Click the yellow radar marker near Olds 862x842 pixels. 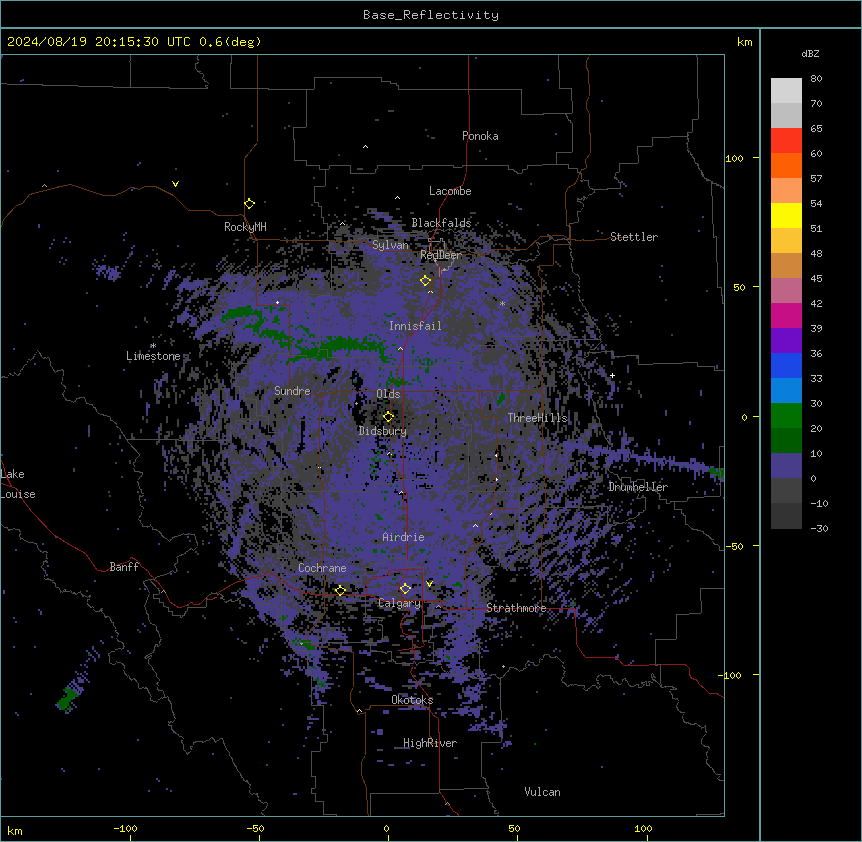(388, 417)
